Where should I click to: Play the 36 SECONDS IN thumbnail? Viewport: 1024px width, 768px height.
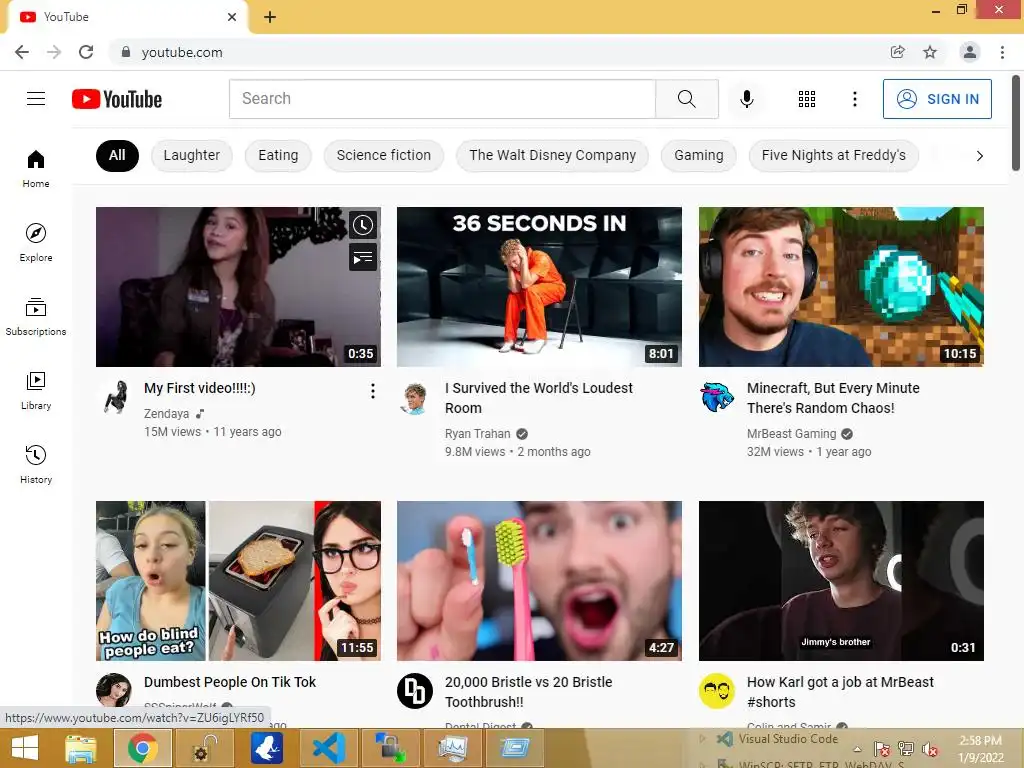(x=539, y=287)
